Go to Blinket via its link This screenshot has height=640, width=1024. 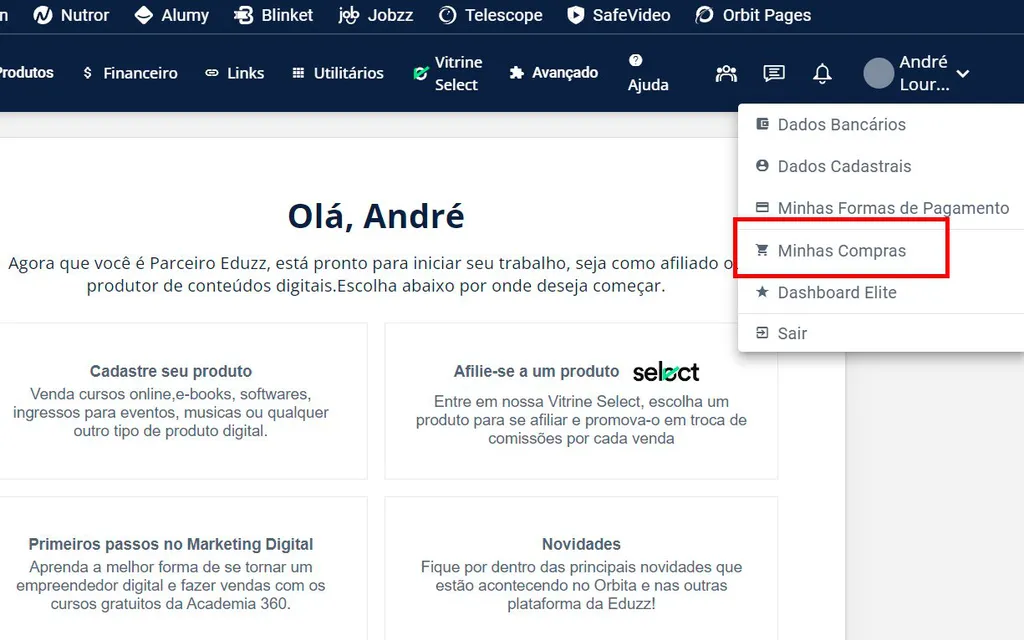click(273, 15)
